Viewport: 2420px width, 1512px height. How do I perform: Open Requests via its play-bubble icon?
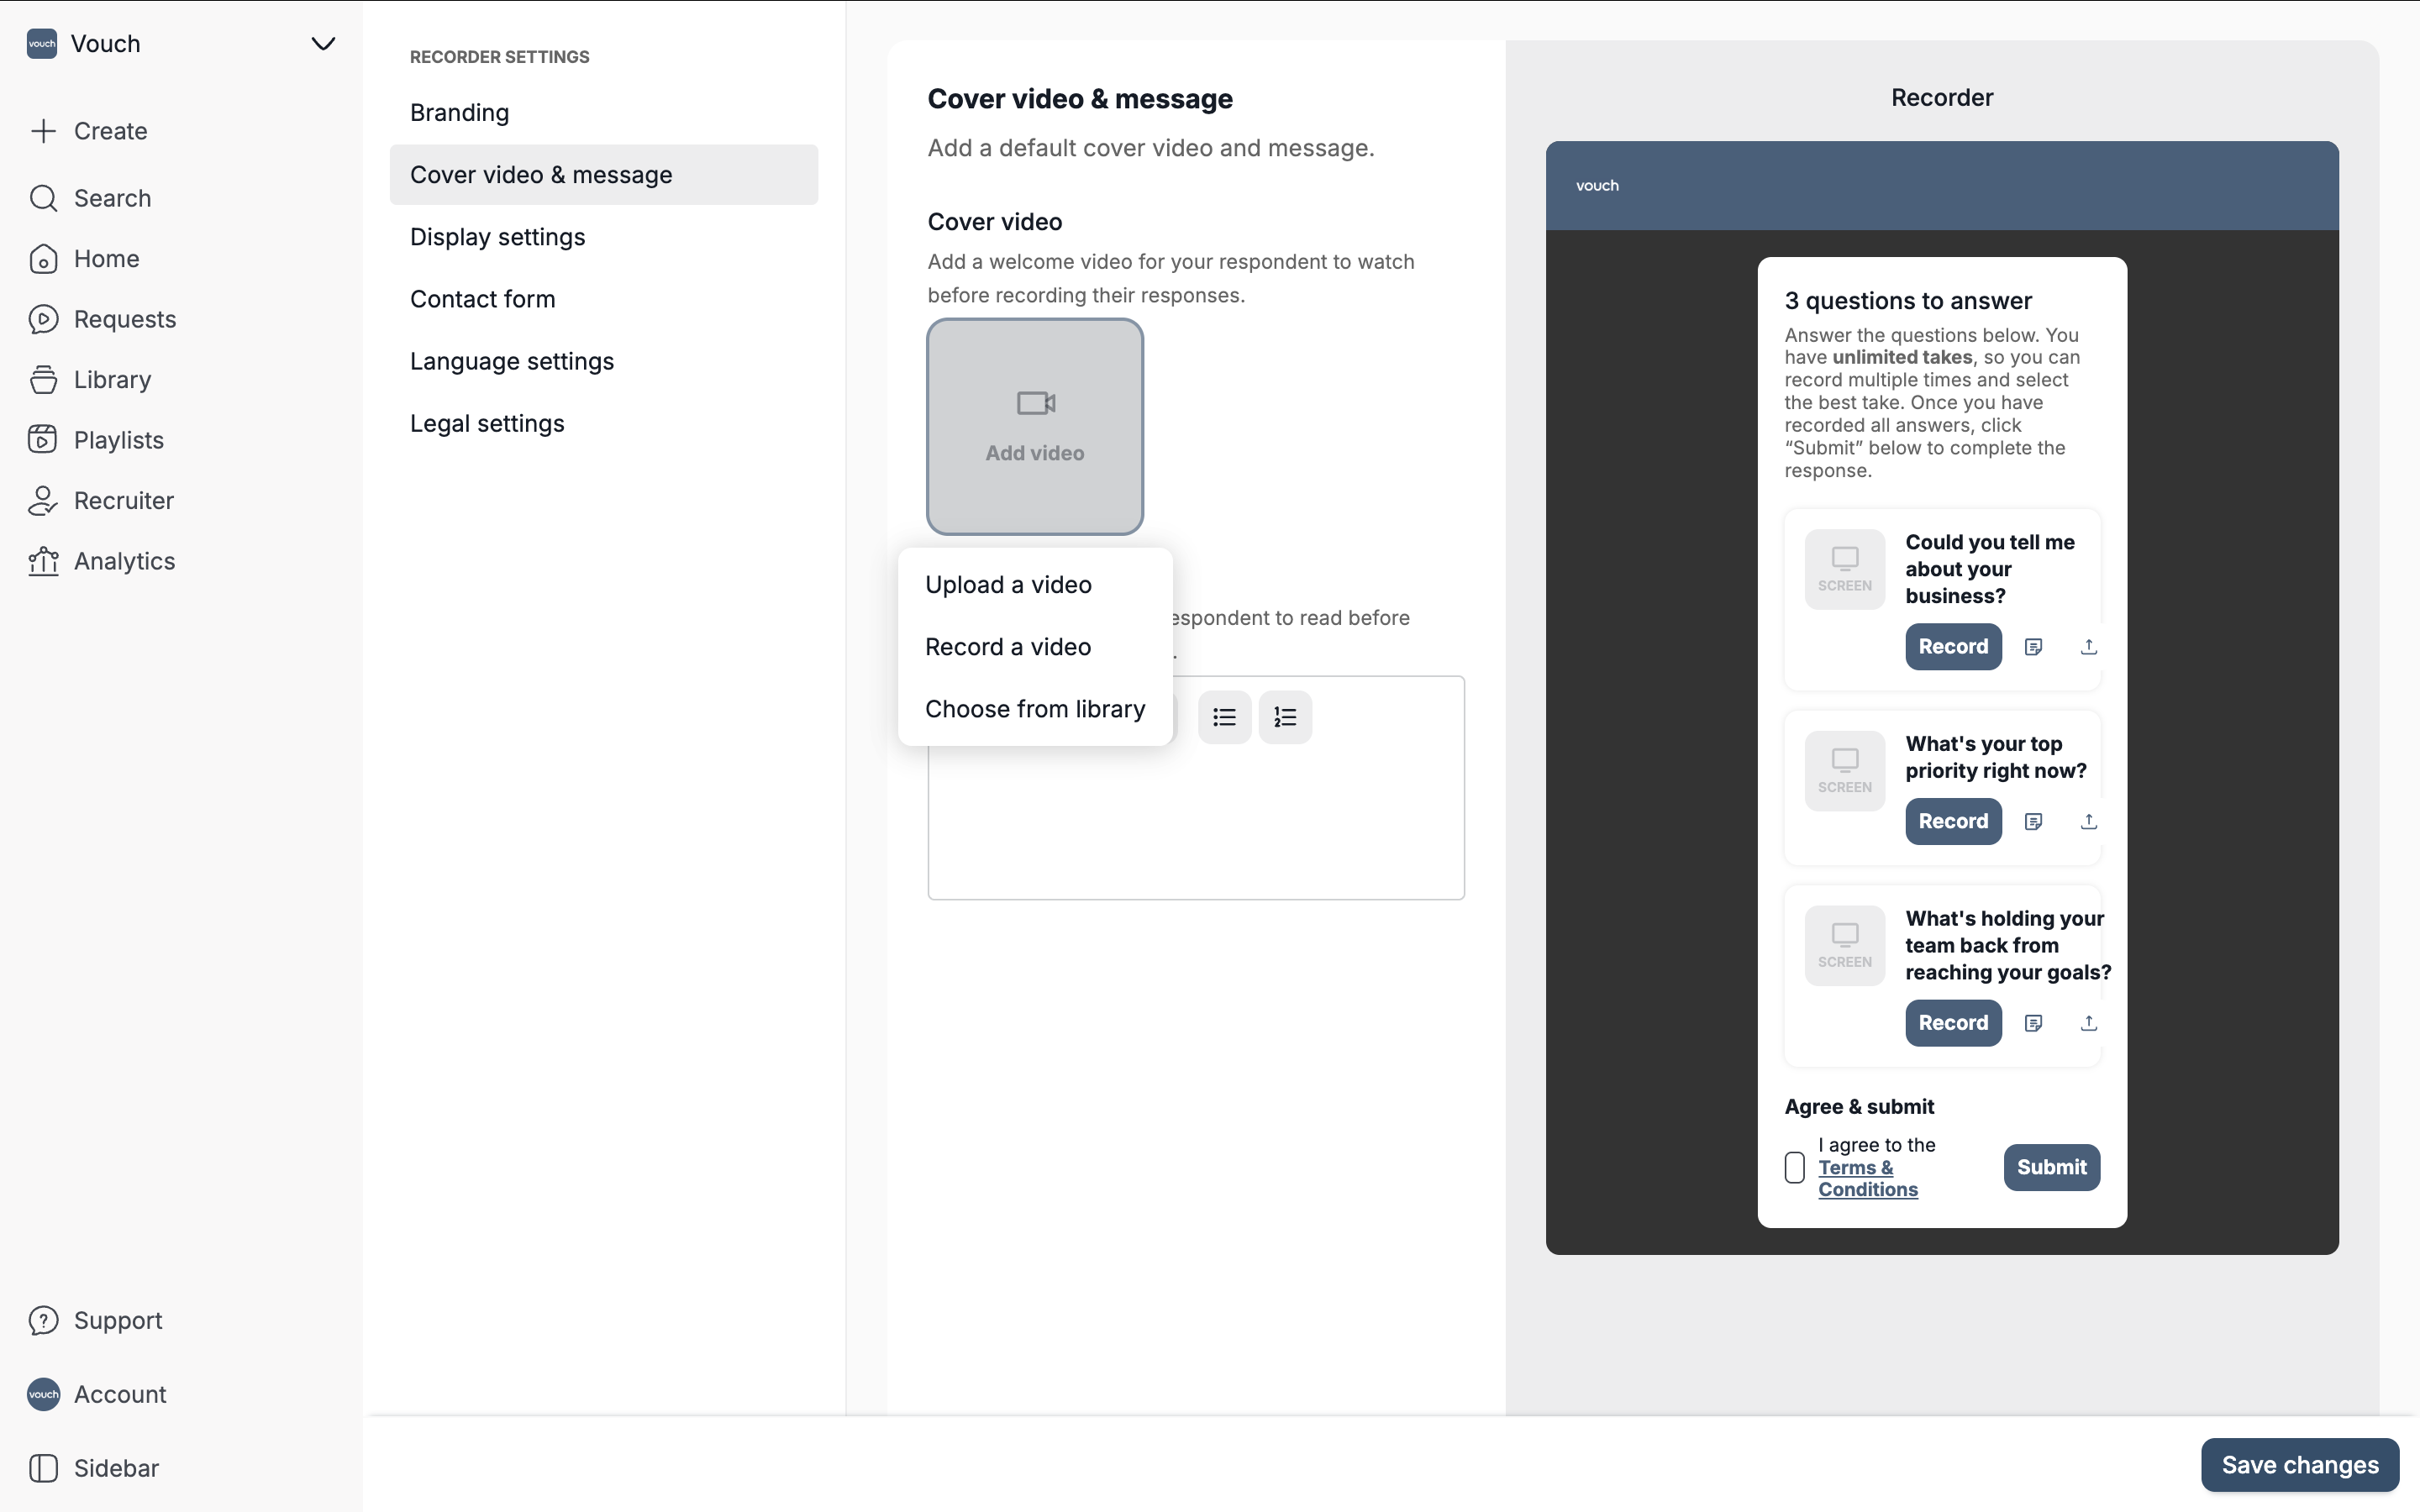(43, 319)
